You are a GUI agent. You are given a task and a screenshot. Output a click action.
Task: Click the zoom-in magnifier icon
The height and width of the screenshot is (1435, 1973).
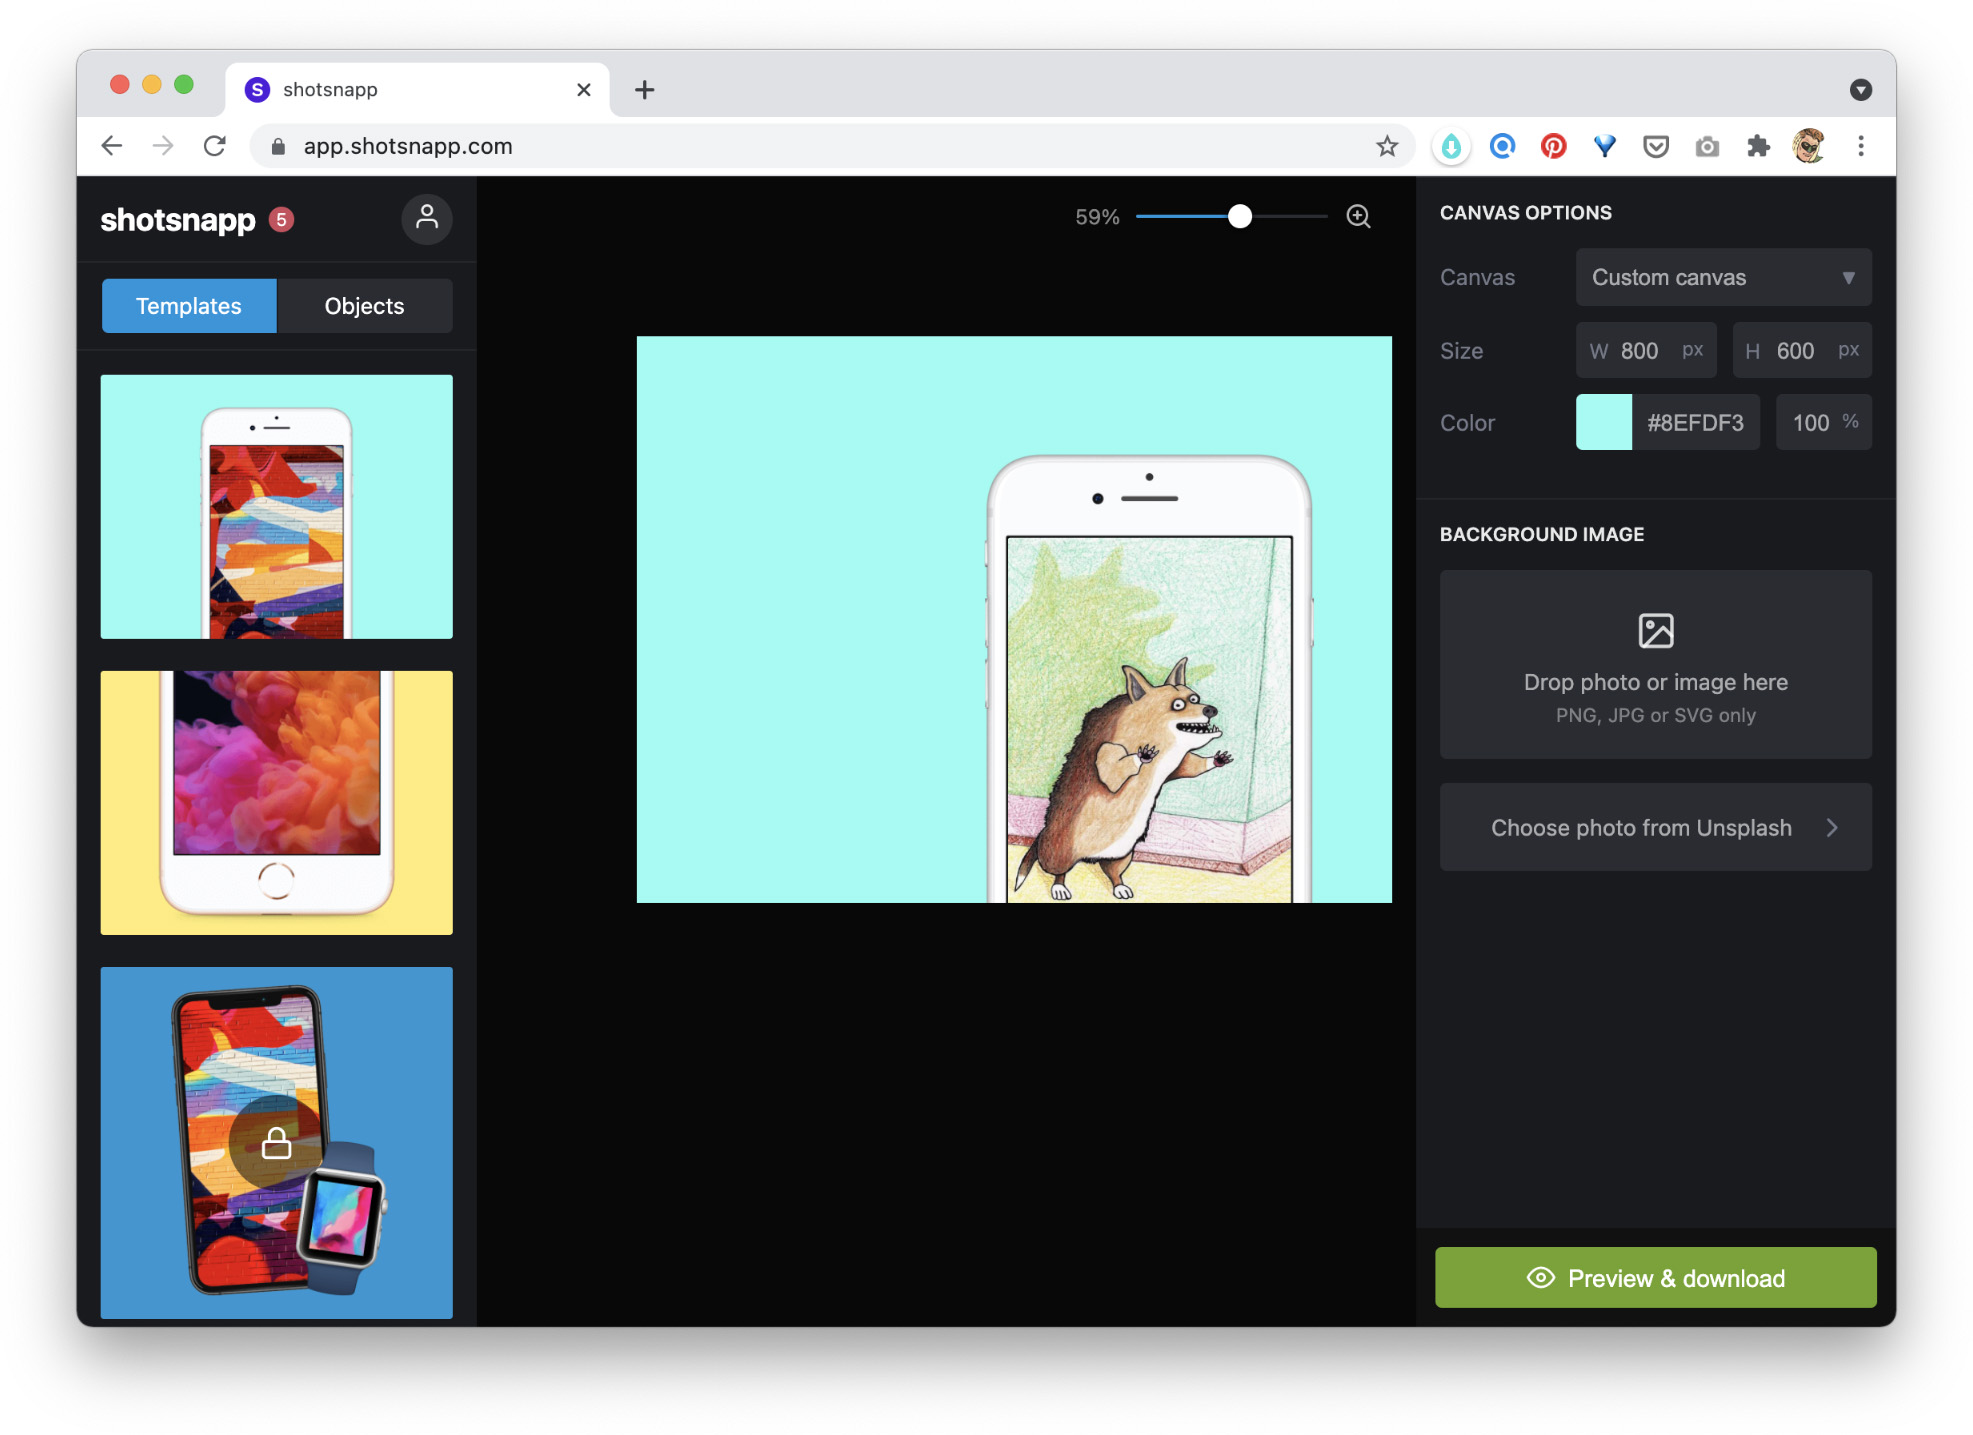1358,216
